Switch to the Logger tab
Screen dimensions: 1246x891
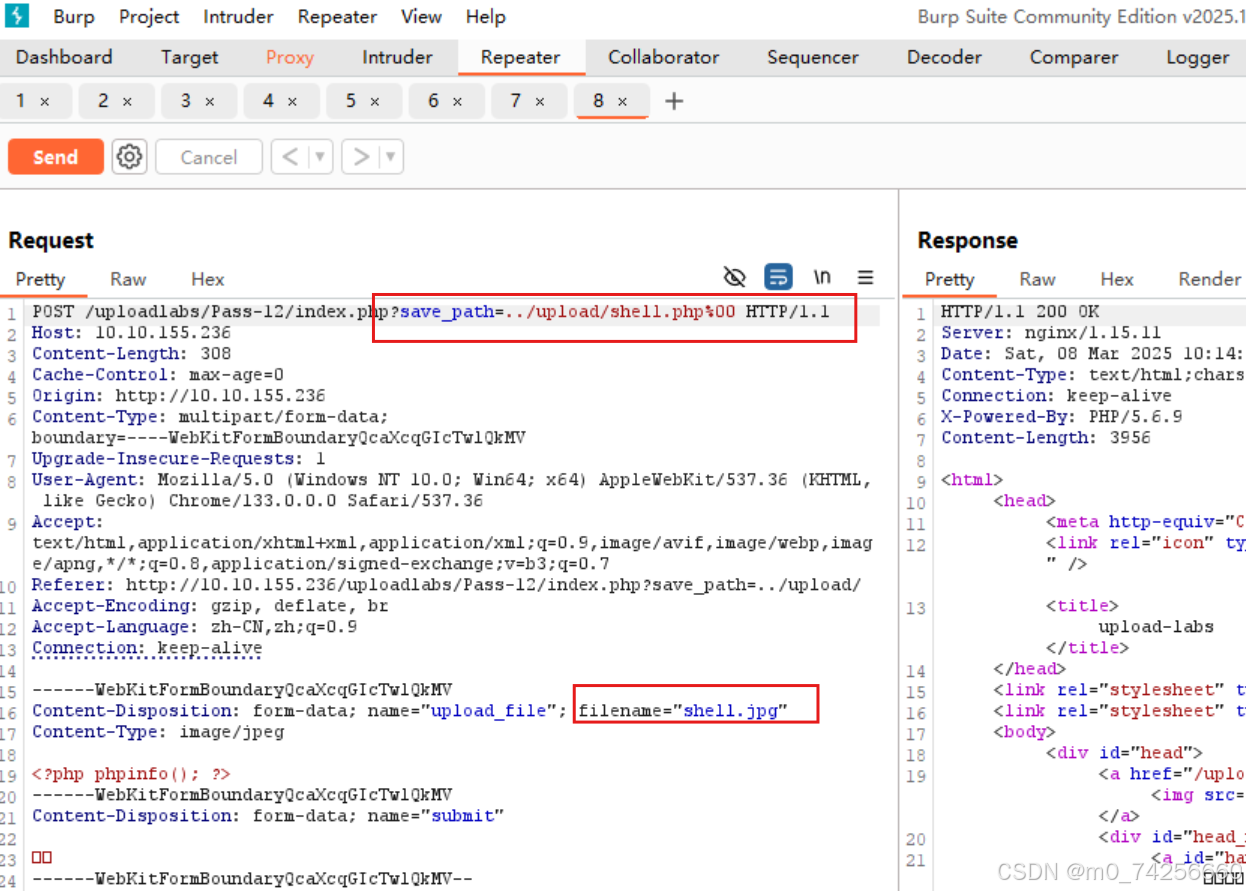[x=1197, y=57]
